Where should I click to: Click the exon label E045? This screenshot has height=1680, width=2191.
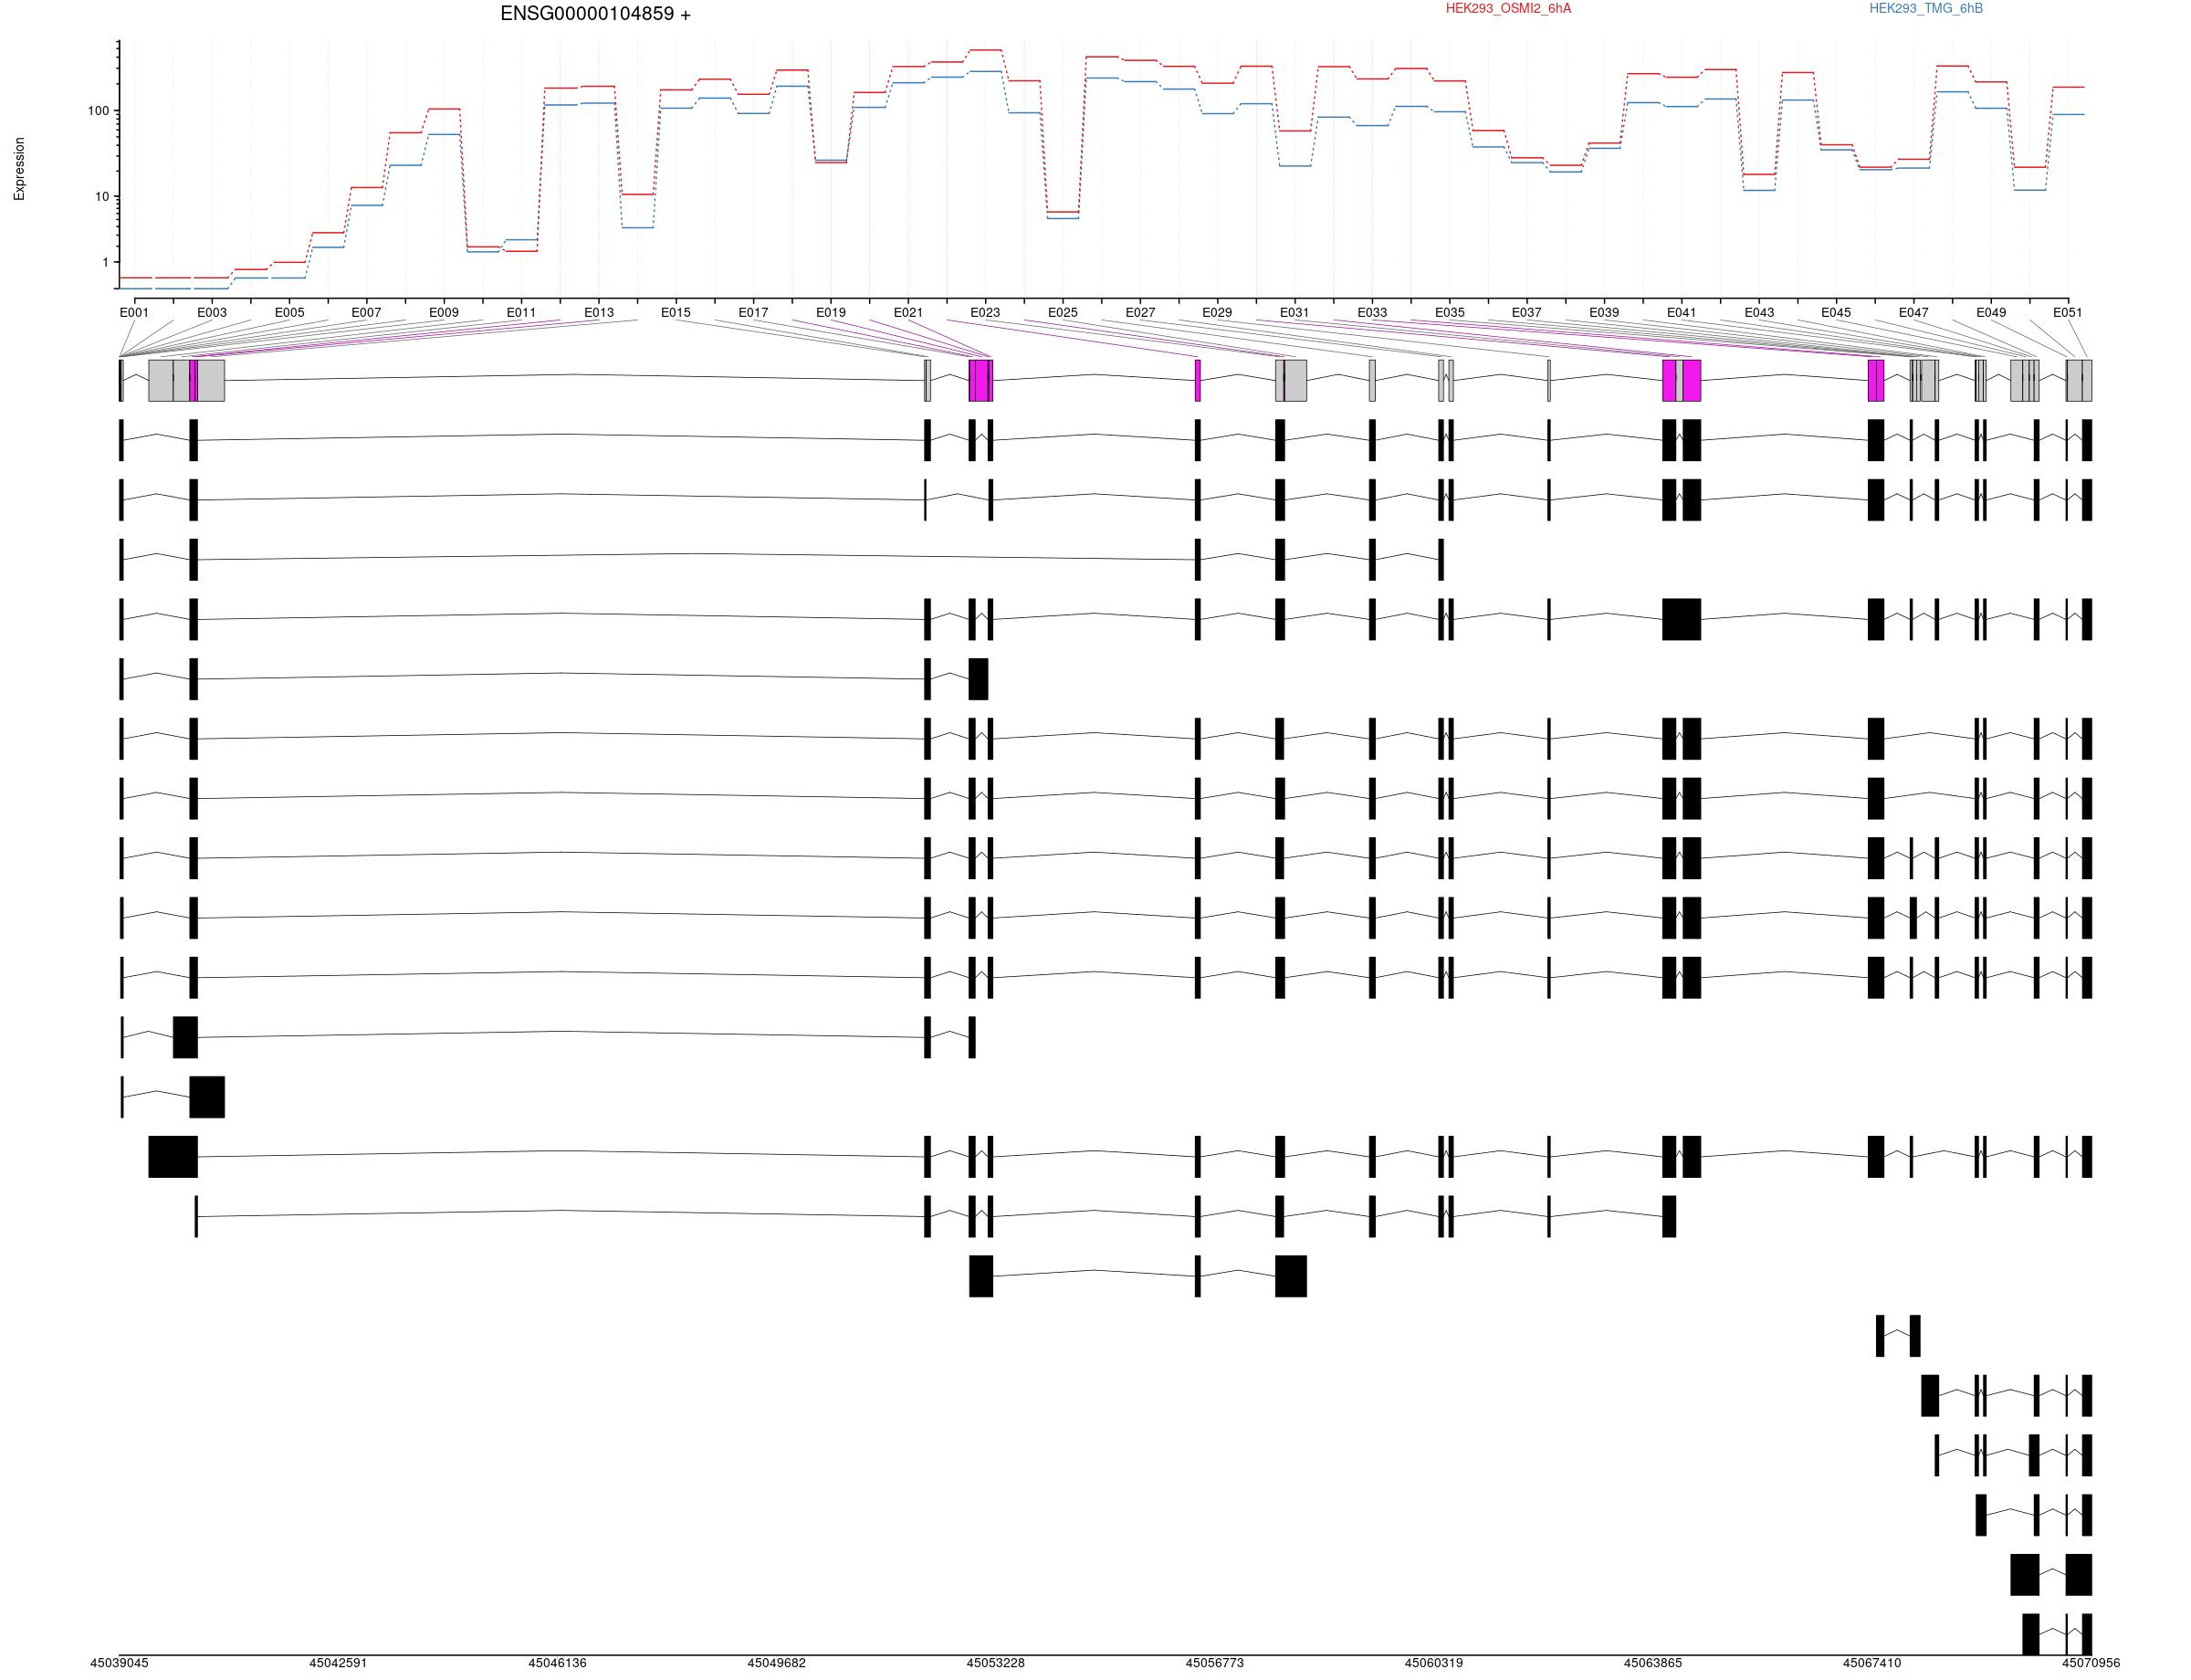click(x=1836, y=312)
